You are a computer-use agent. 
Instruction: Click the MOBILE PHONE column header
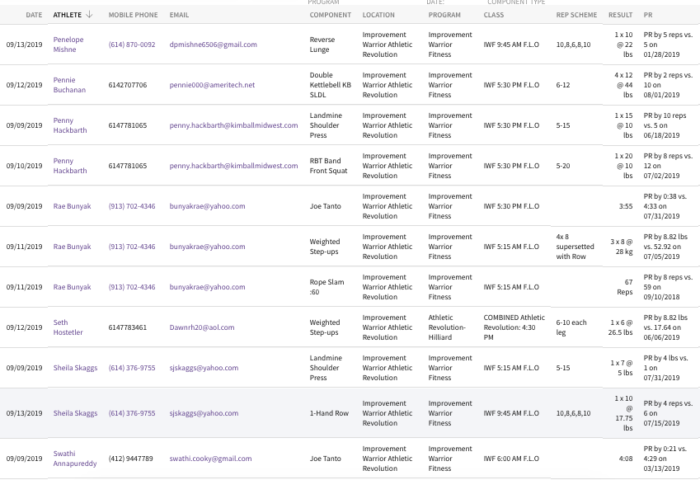click(x=133, y=15)
